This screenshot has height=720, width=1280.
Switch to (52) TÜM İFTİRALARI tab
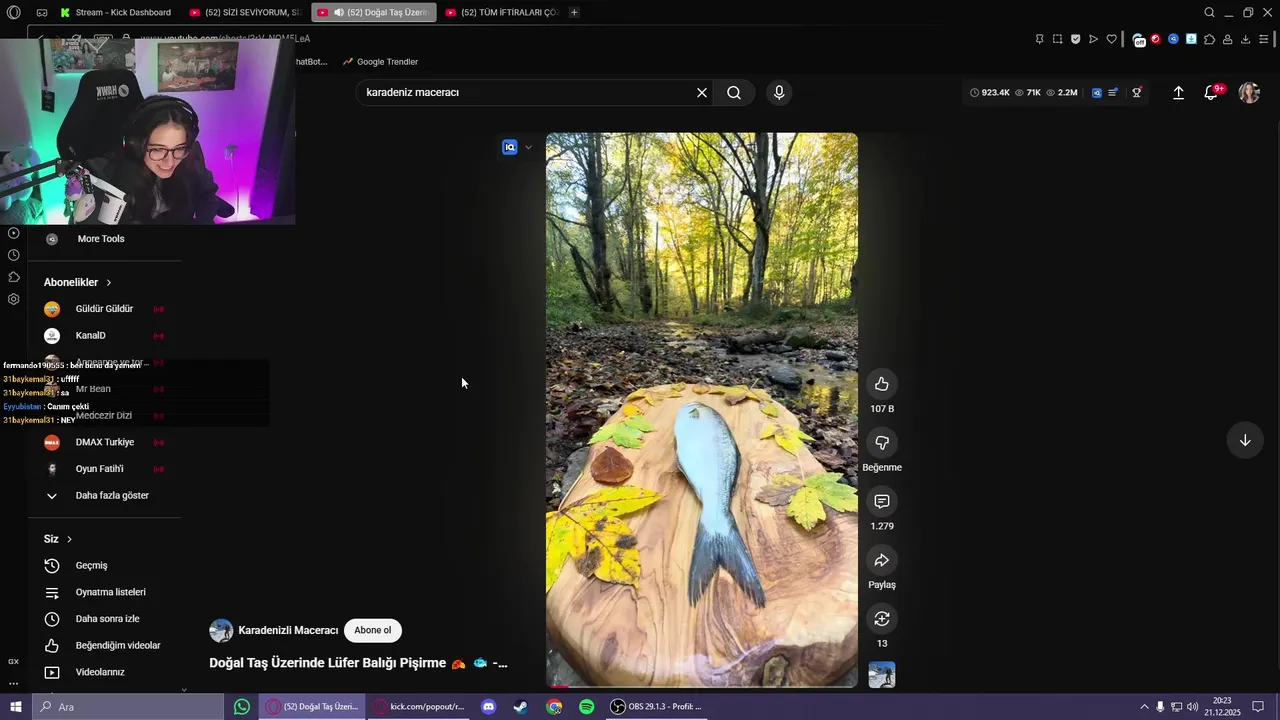pos(501,12)
